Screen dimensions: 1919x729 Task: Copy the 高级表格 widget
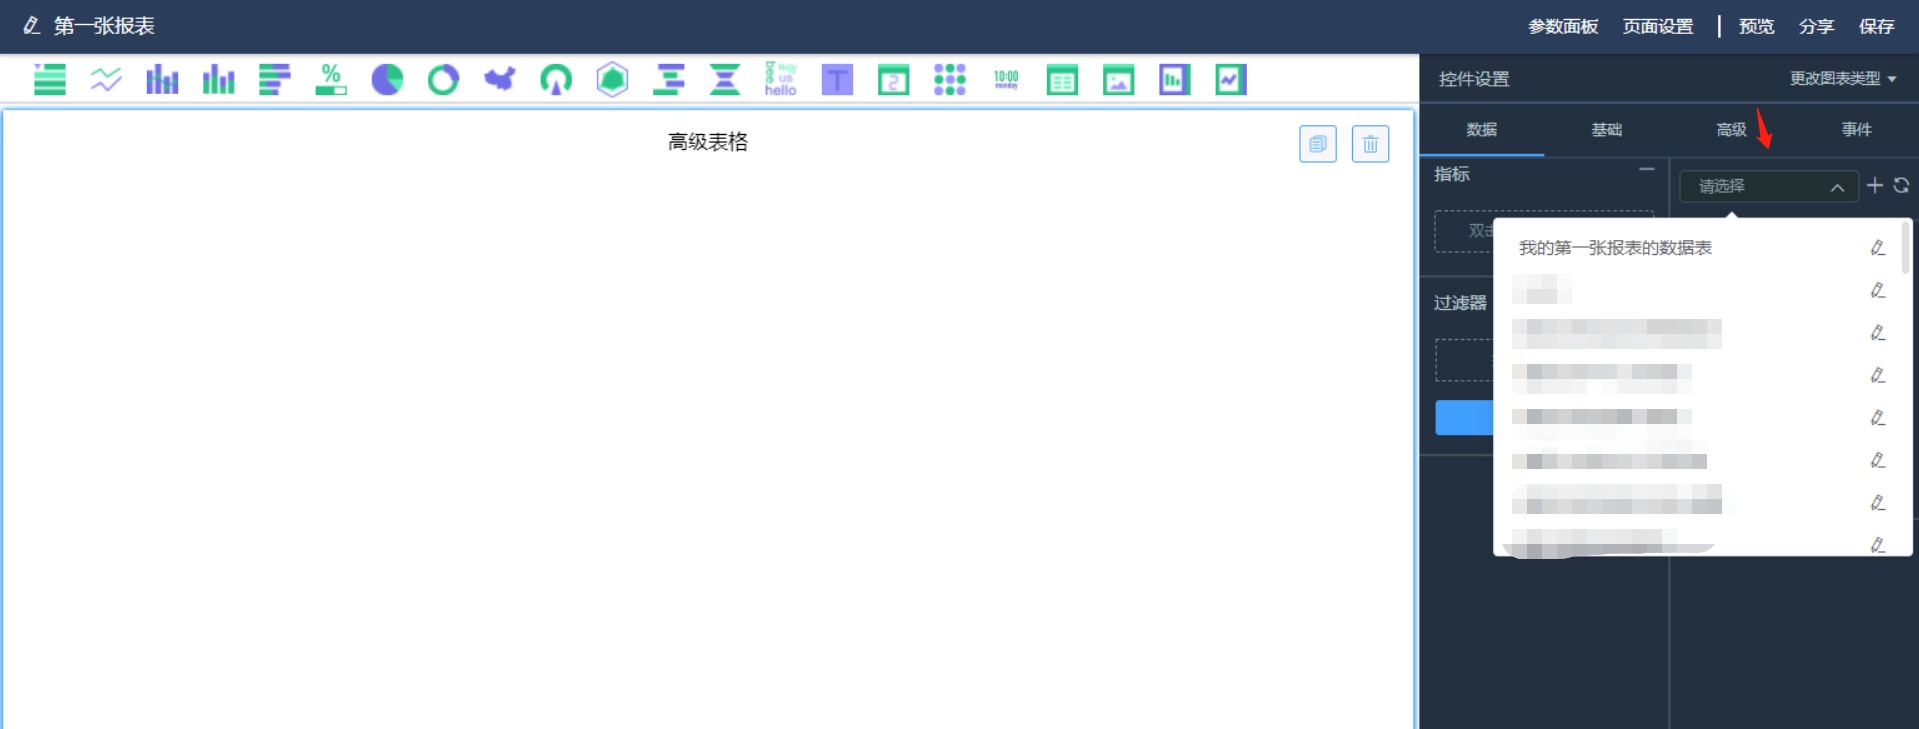click(1317, 144)
